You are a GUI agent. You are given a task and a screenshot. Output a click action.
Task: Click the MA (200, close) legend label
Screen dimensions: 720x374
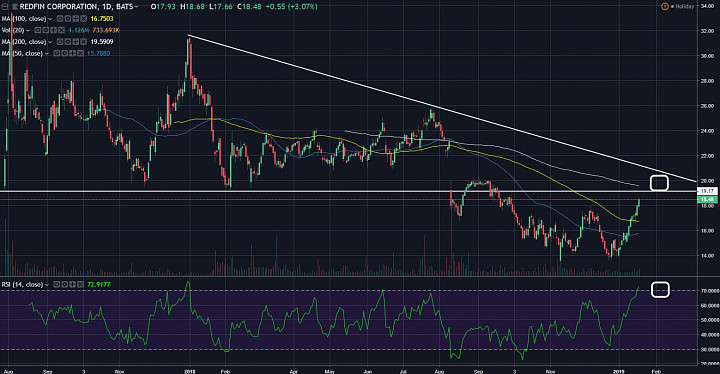pos(24,41)
